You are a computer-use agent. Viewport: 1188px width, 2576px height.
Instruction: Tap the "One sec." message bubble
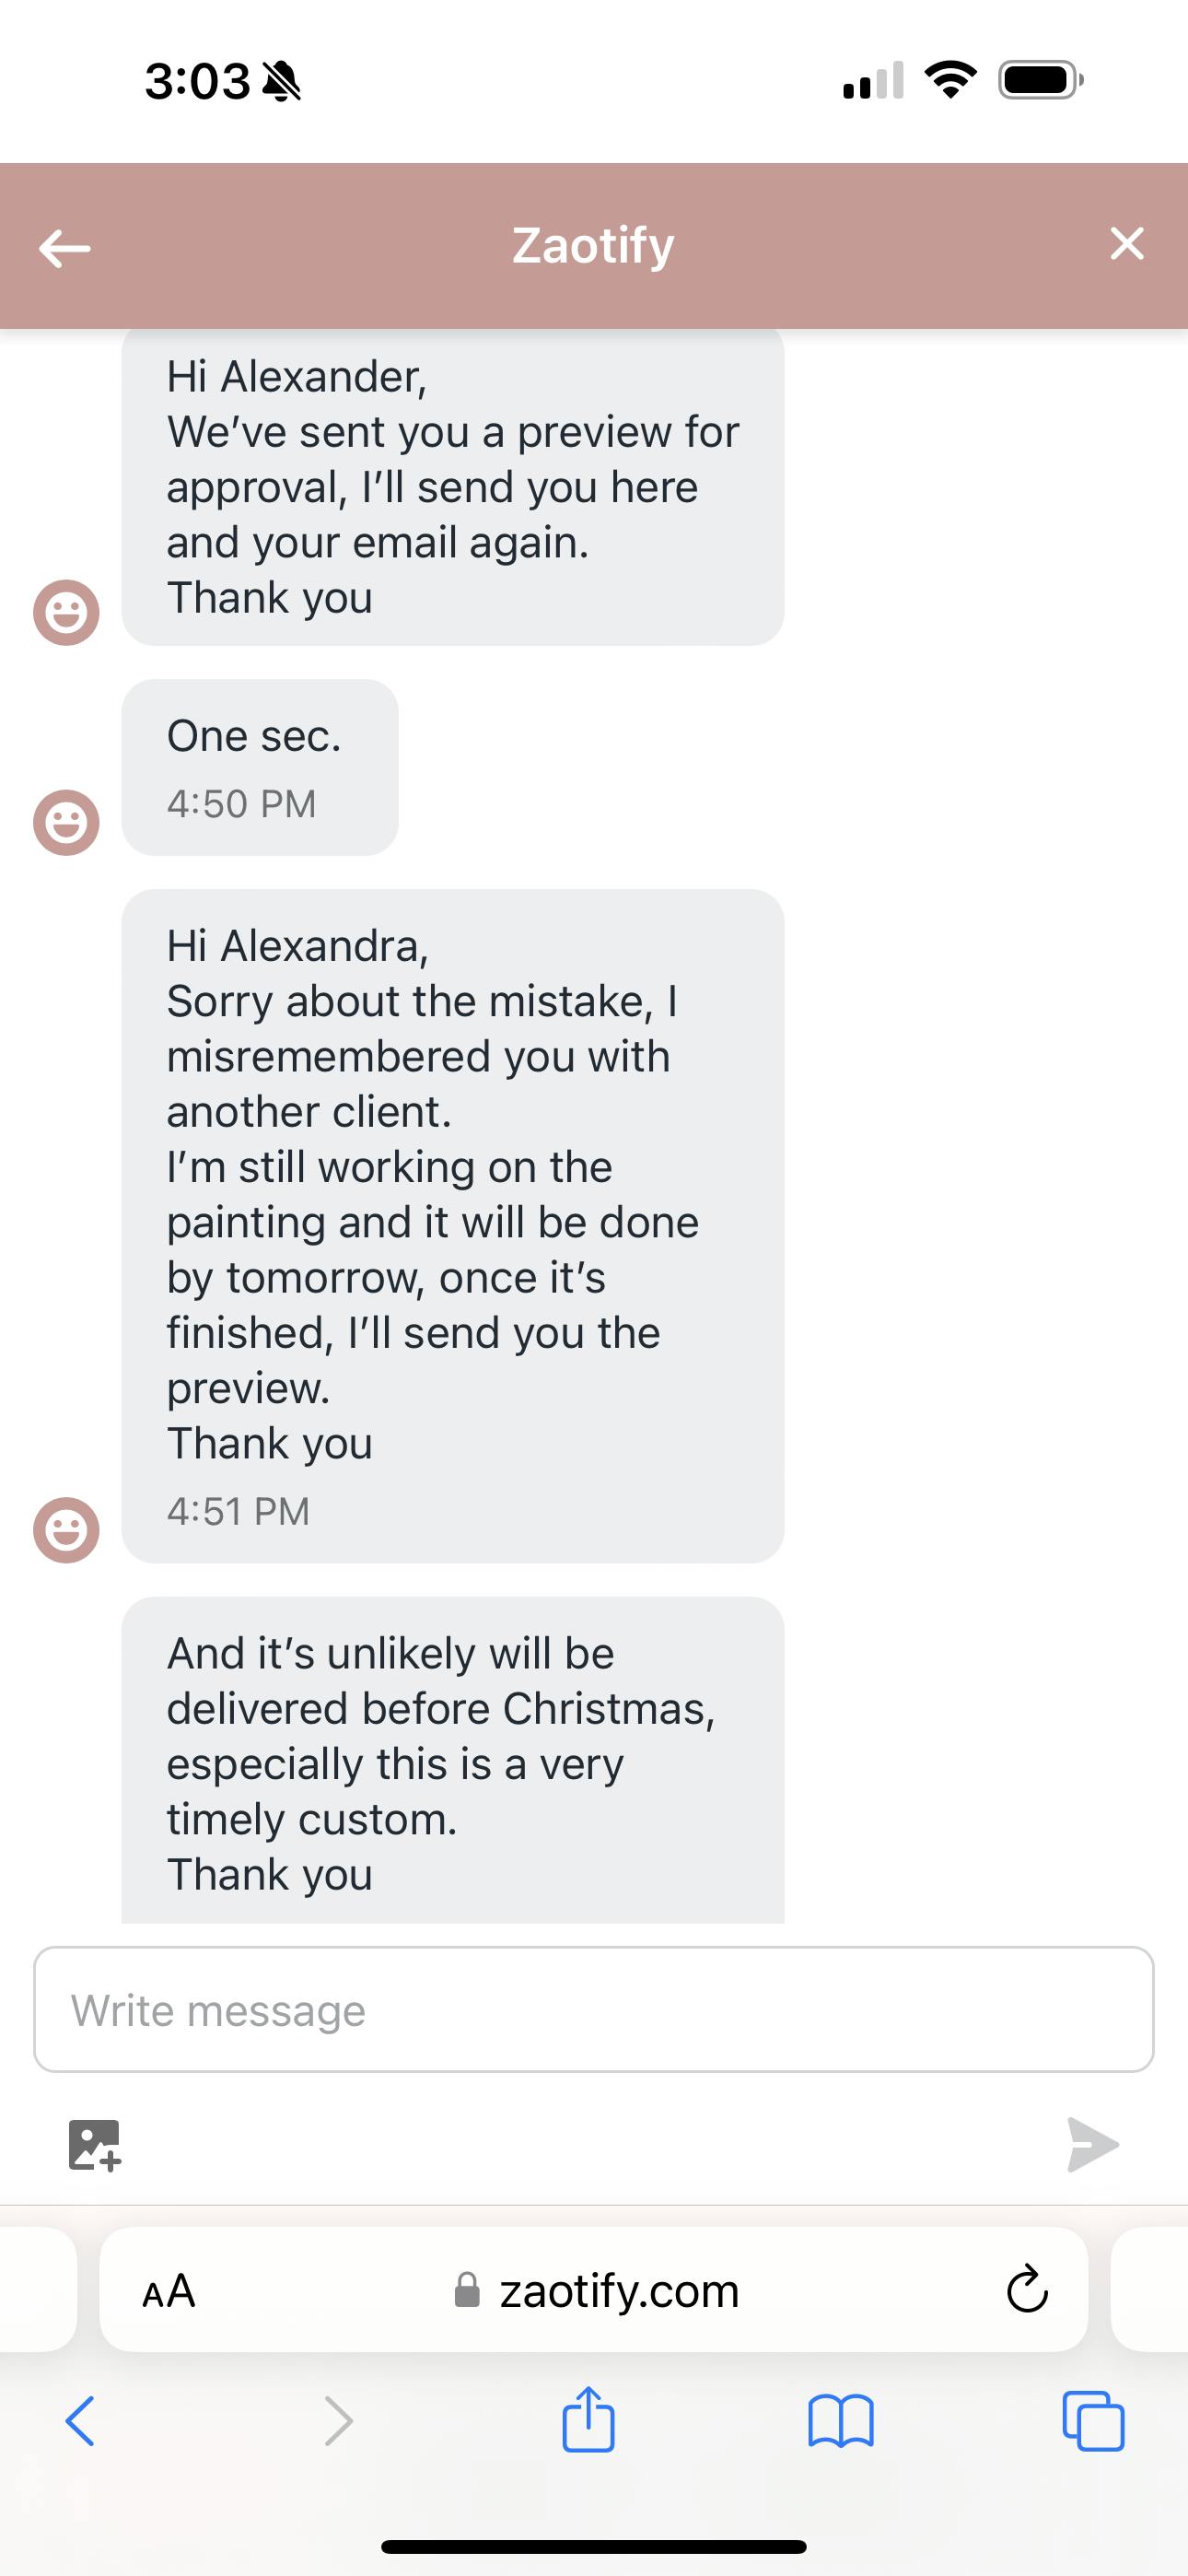coord(260,767)
